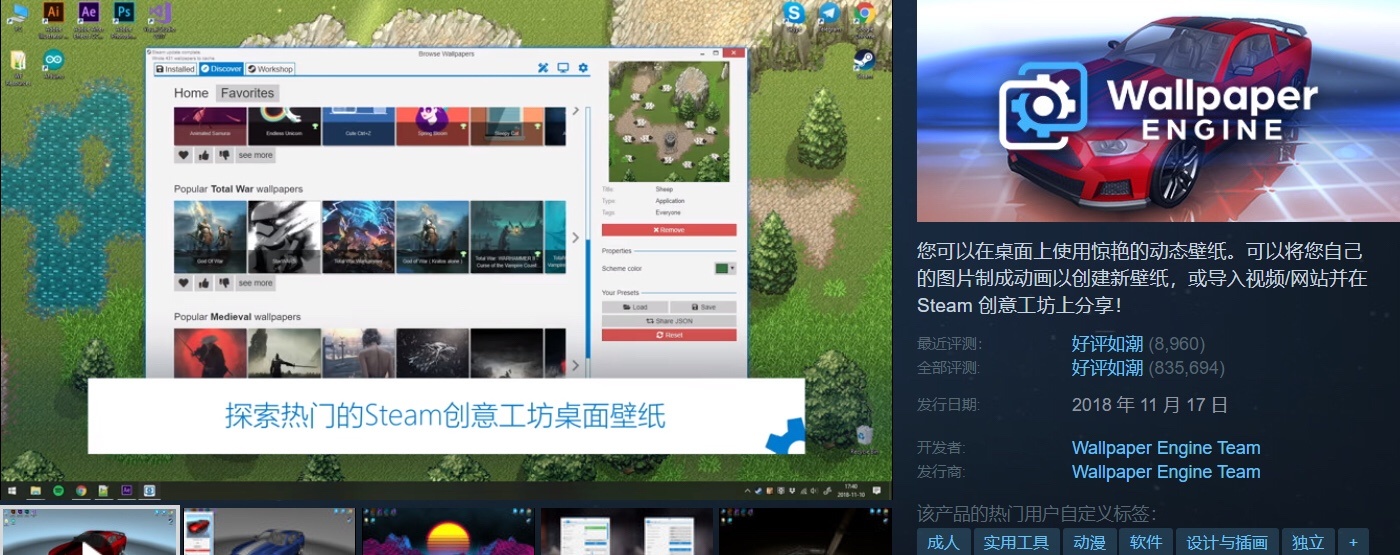Open Chrome from the taskbar
Viewport: 1400px width, 555px height.
[x=81, y=491]
